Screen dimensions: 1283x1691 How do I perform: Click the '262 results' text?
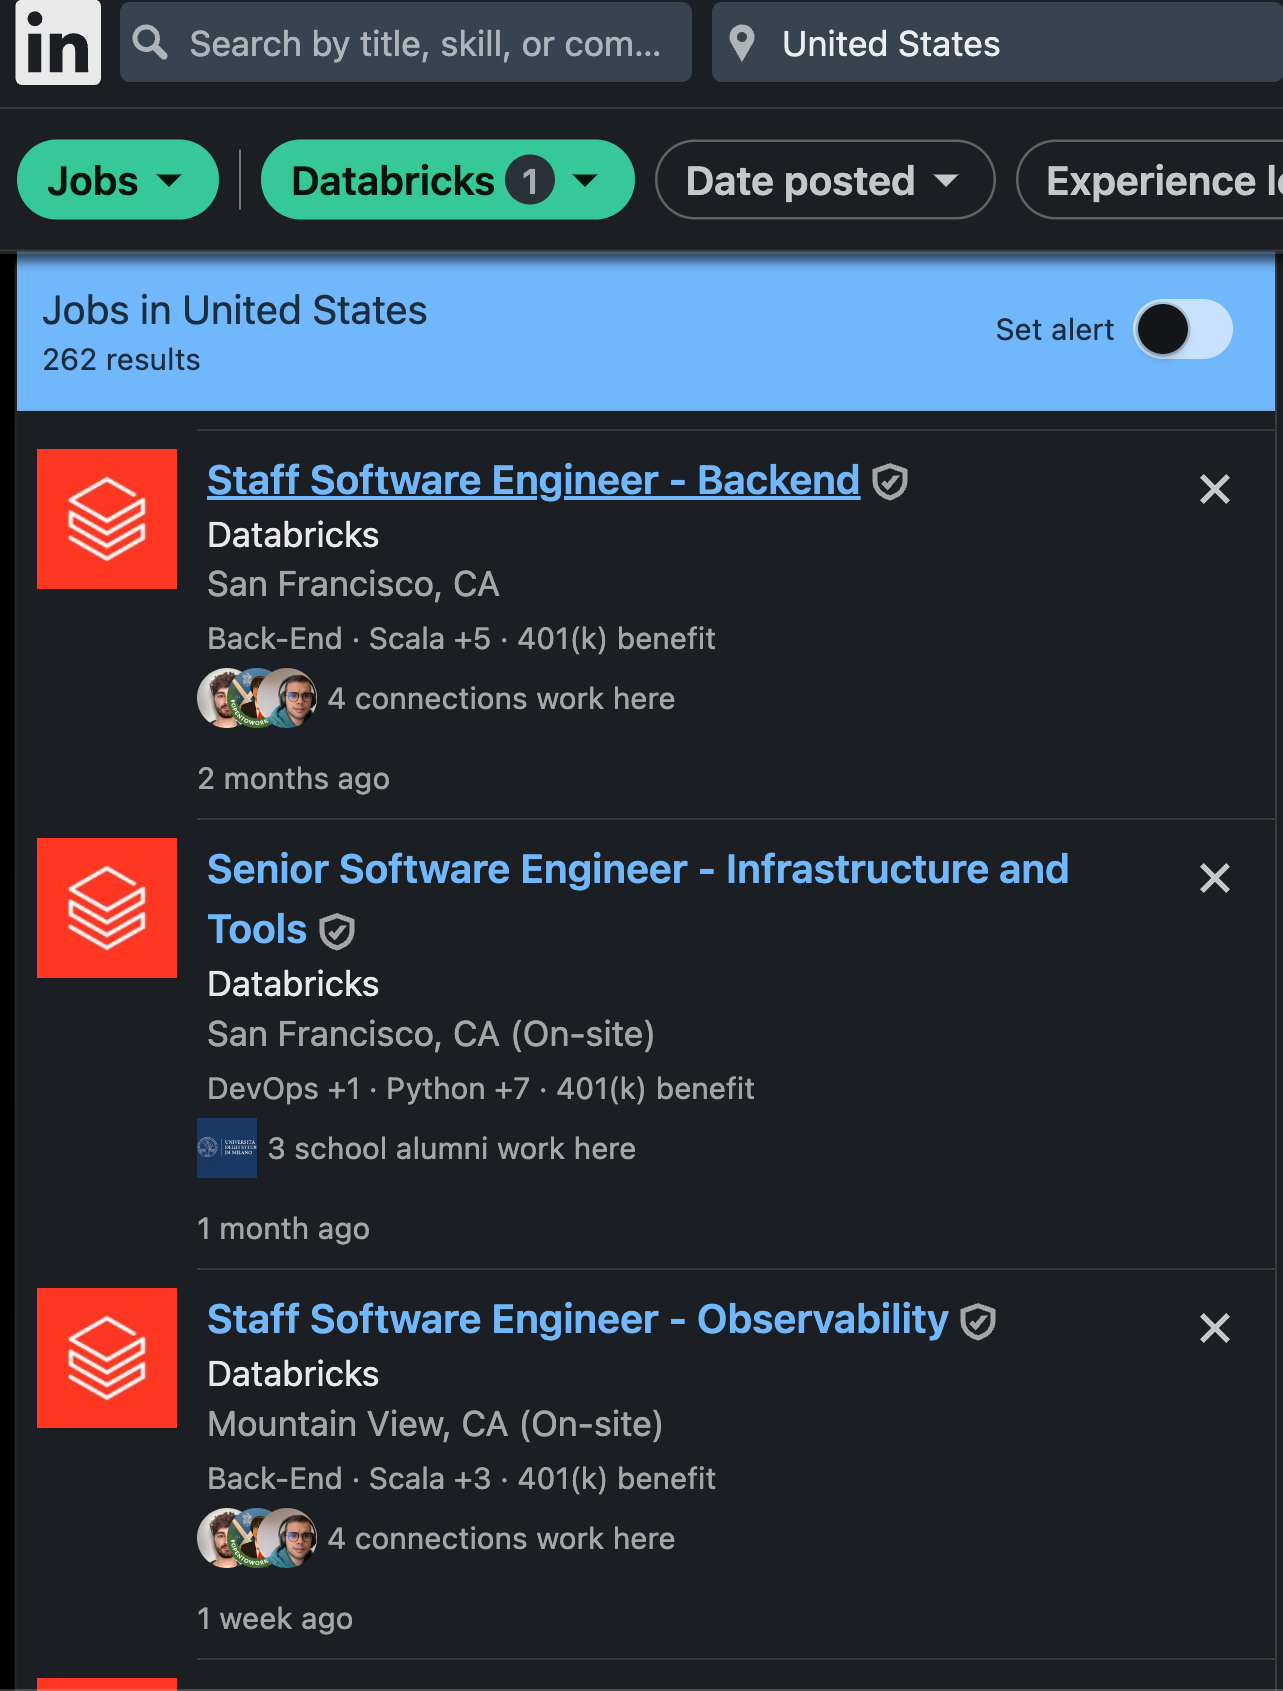(x=121, y=359)
